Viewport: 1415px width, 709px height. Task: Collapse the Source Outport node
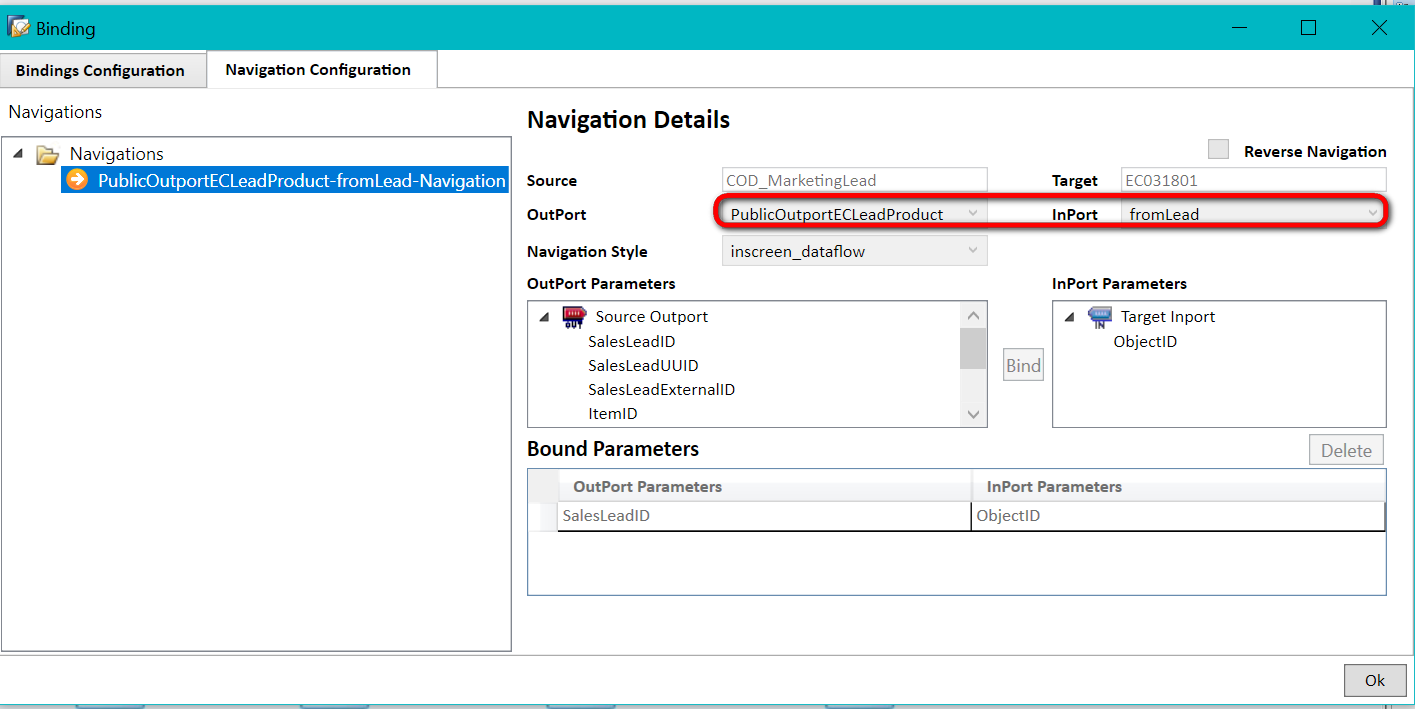click(x=544, y=317)
